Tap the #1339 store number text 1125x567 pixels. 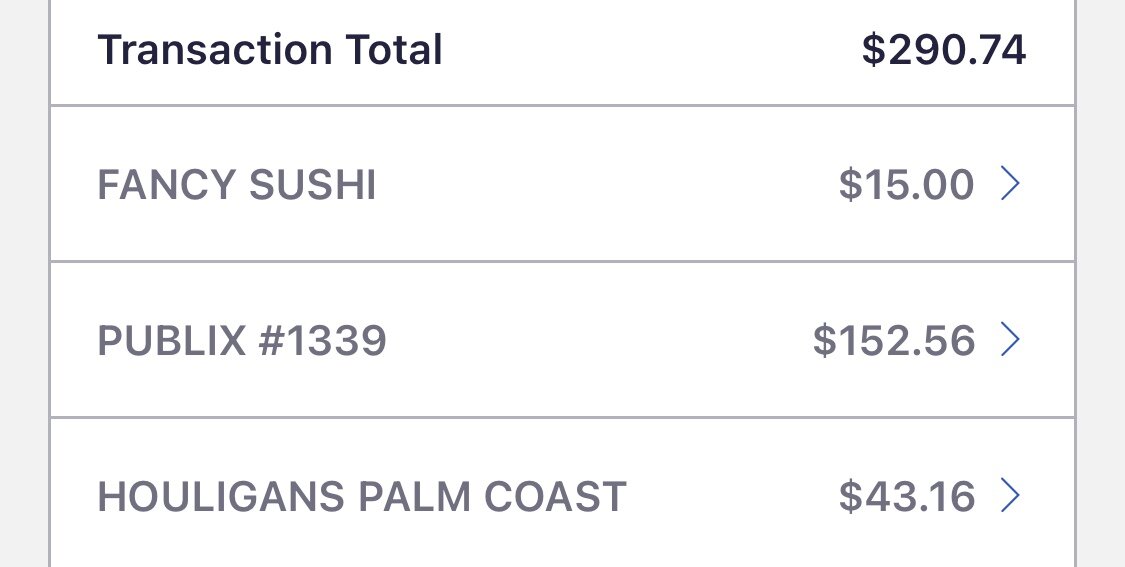point(323,340)
